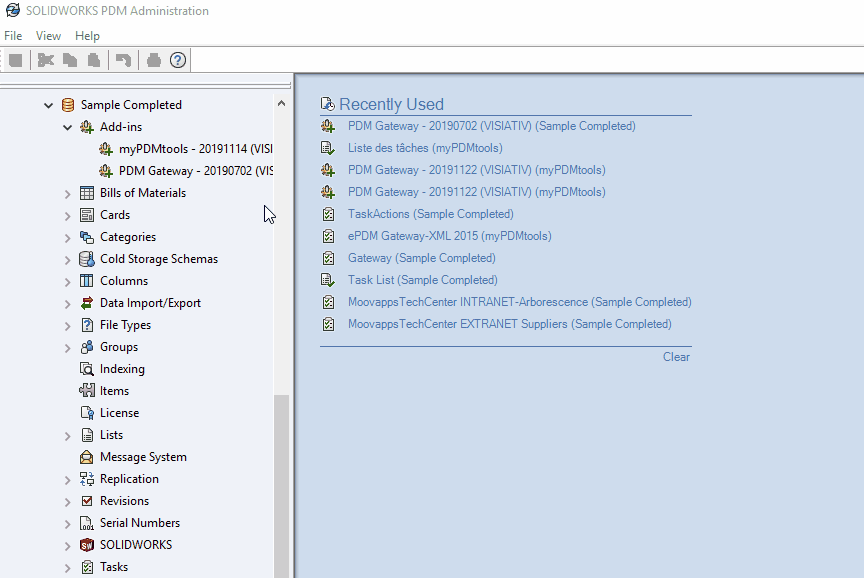Clear the Recently Used list
Image resolution: width=864 pixels, height=578 pixels.
[x=676, y=357]
